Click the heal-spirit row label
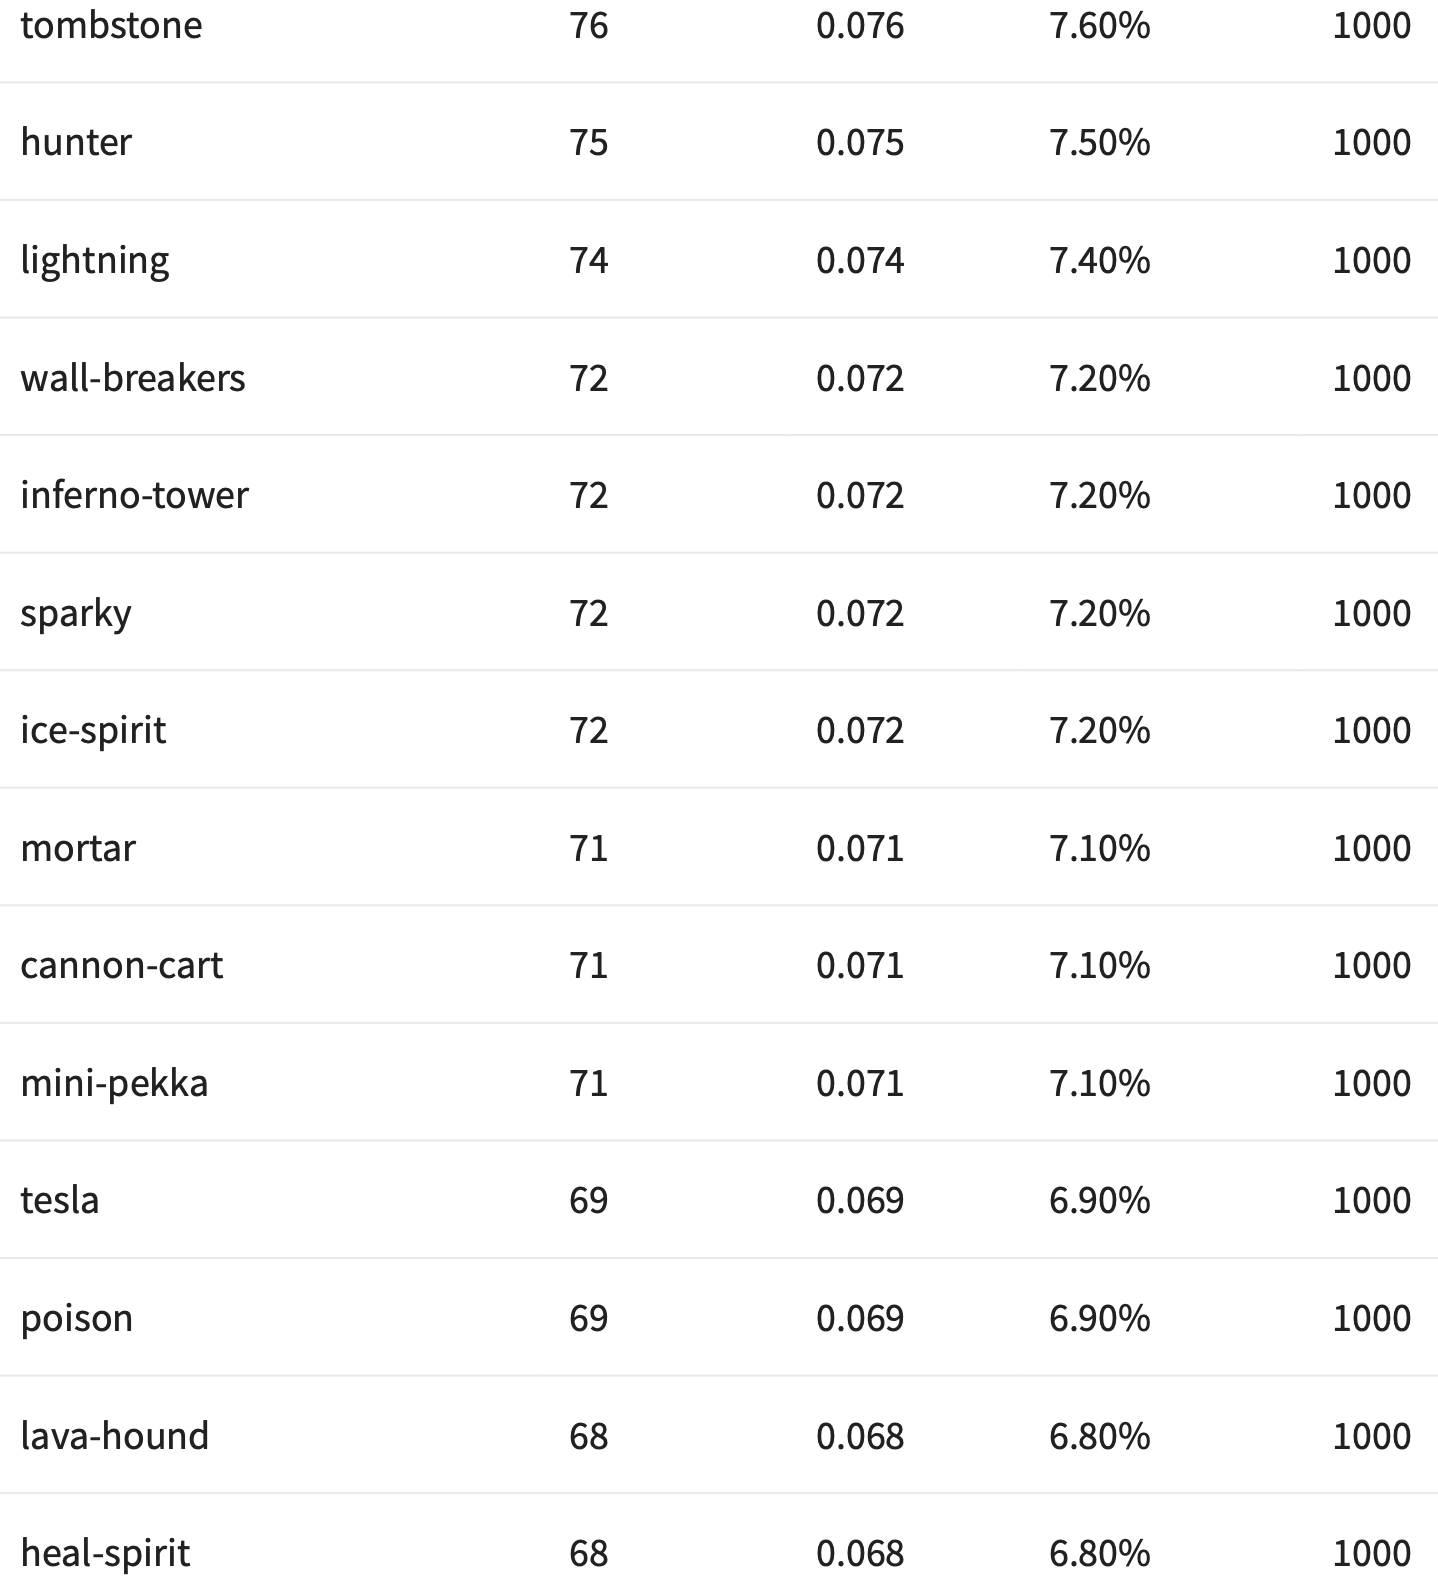The width and height of the screenshot is (1438, 1582). (x=105, y=1553)
